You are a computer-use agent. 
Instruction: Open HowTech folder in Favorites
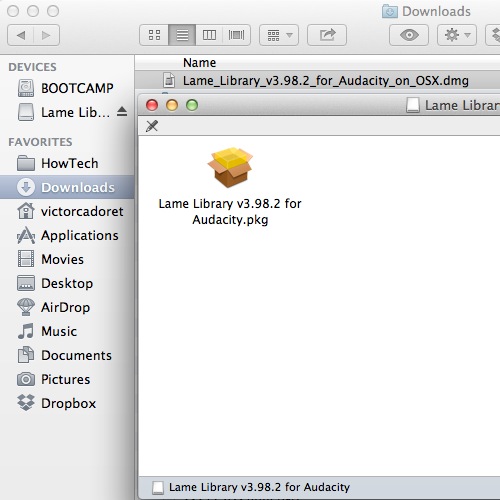pos(67,163)
